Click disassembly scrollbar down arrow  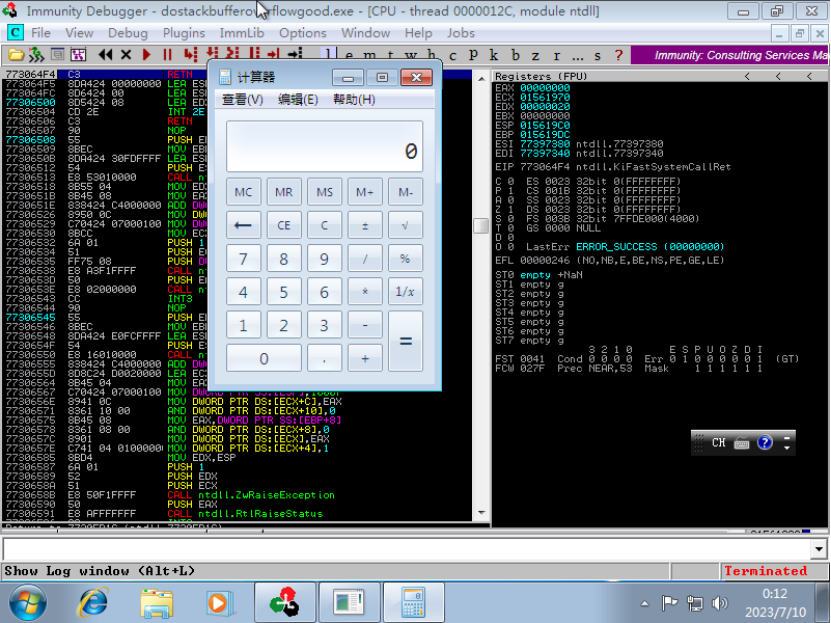pos(481,512)
